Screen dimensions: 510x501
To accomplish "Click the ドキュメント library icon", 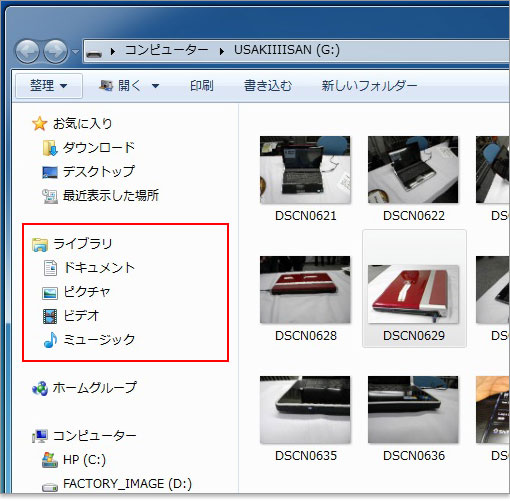I will tap(50, 268).
